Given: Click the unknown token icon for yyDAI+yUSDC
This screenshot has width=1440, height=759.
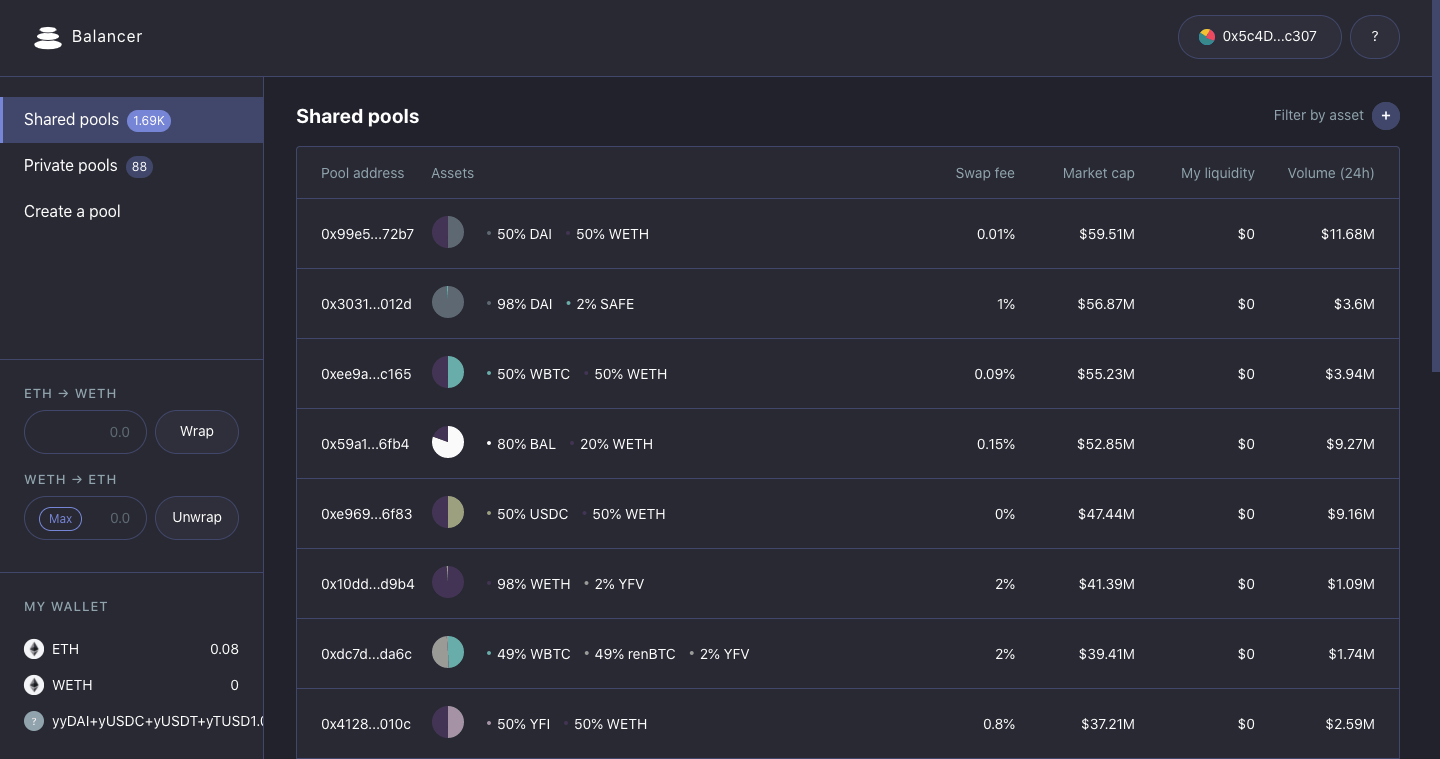Looking at the screenshot, I should click(34, 721).
